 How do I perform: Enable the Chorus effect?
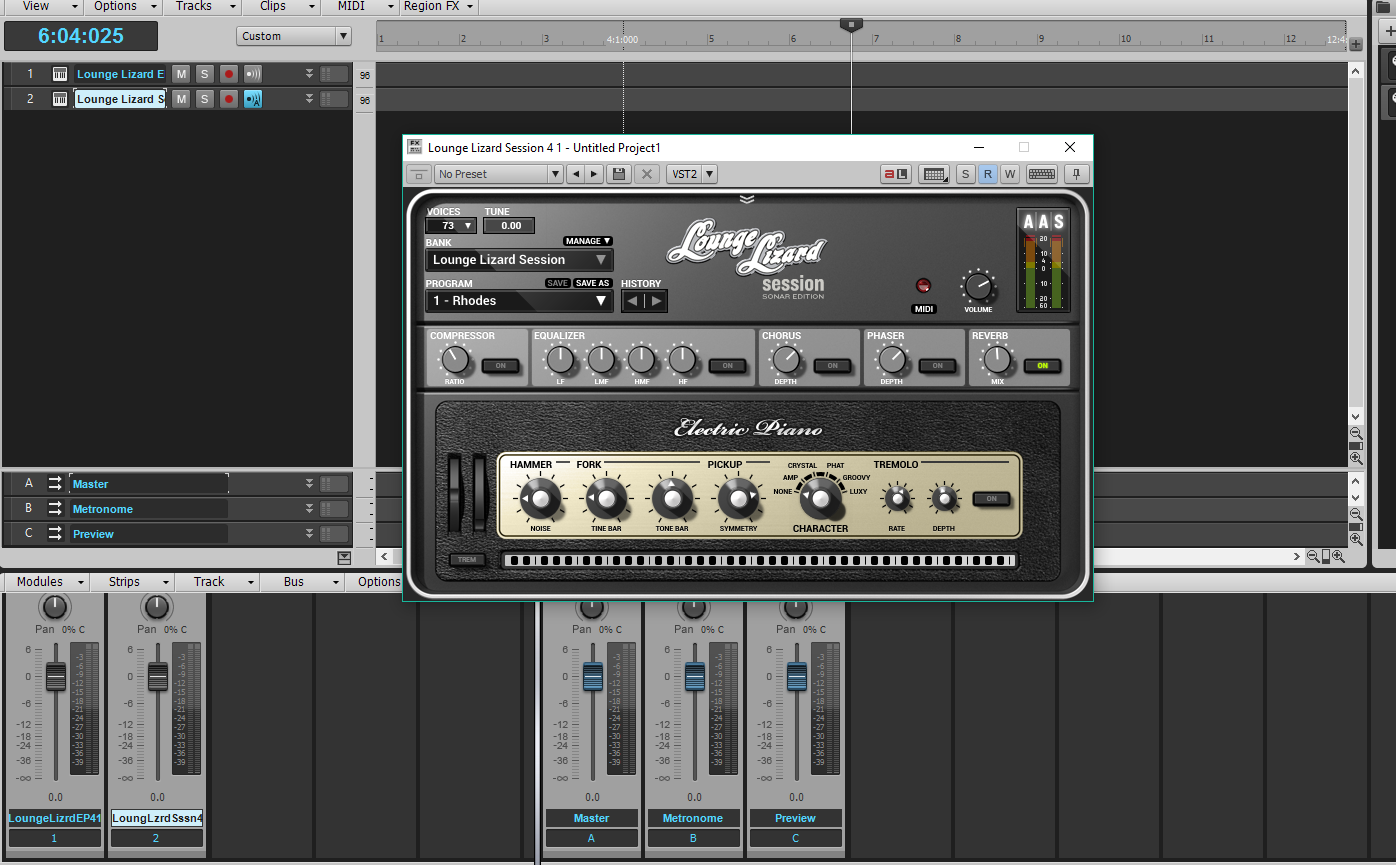pos(832,366)
